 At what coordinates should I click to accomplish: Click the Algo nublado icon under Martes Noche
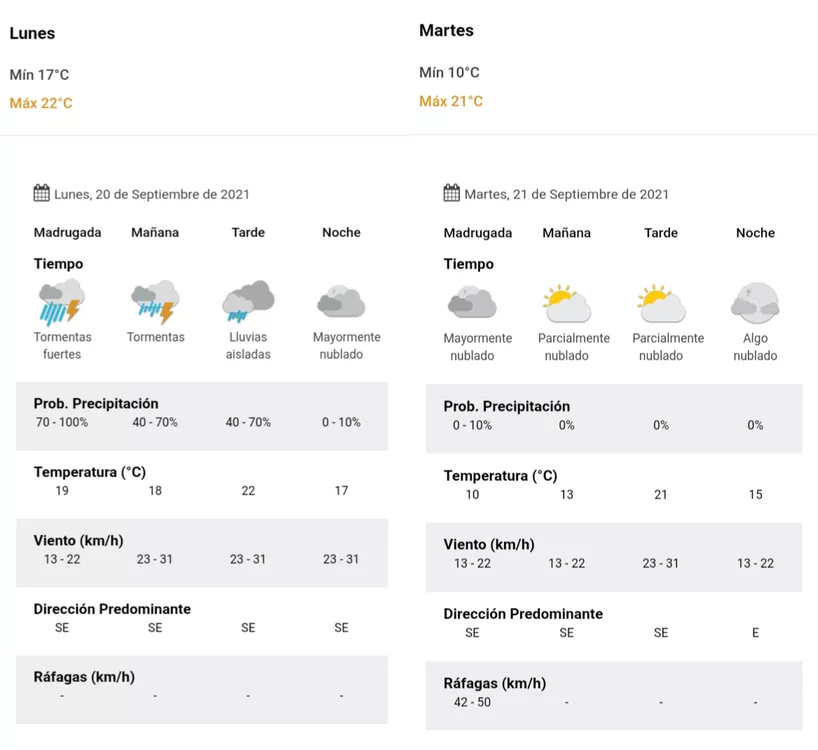[754, 299]
